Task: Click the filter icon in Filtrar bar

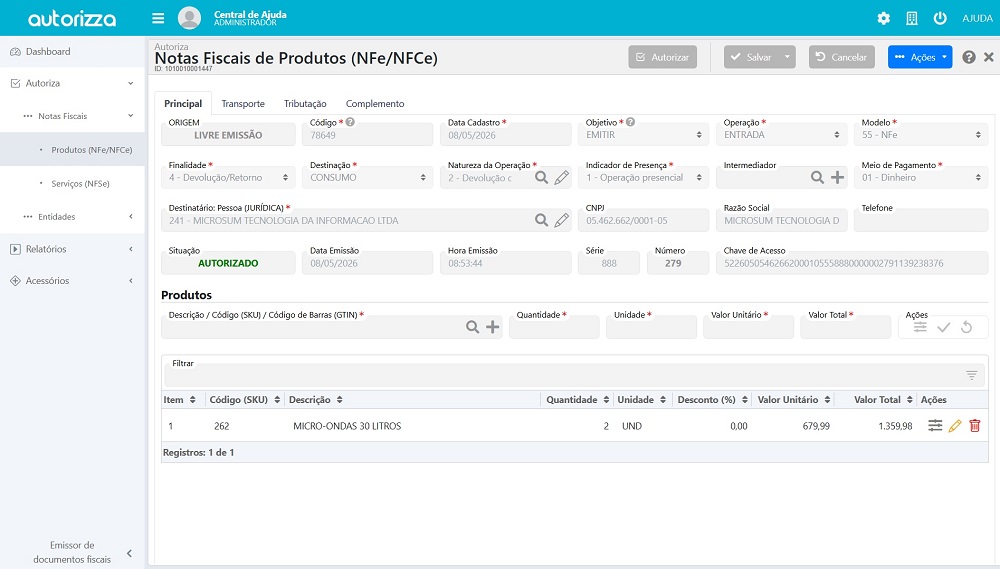Action: (971, 375)
